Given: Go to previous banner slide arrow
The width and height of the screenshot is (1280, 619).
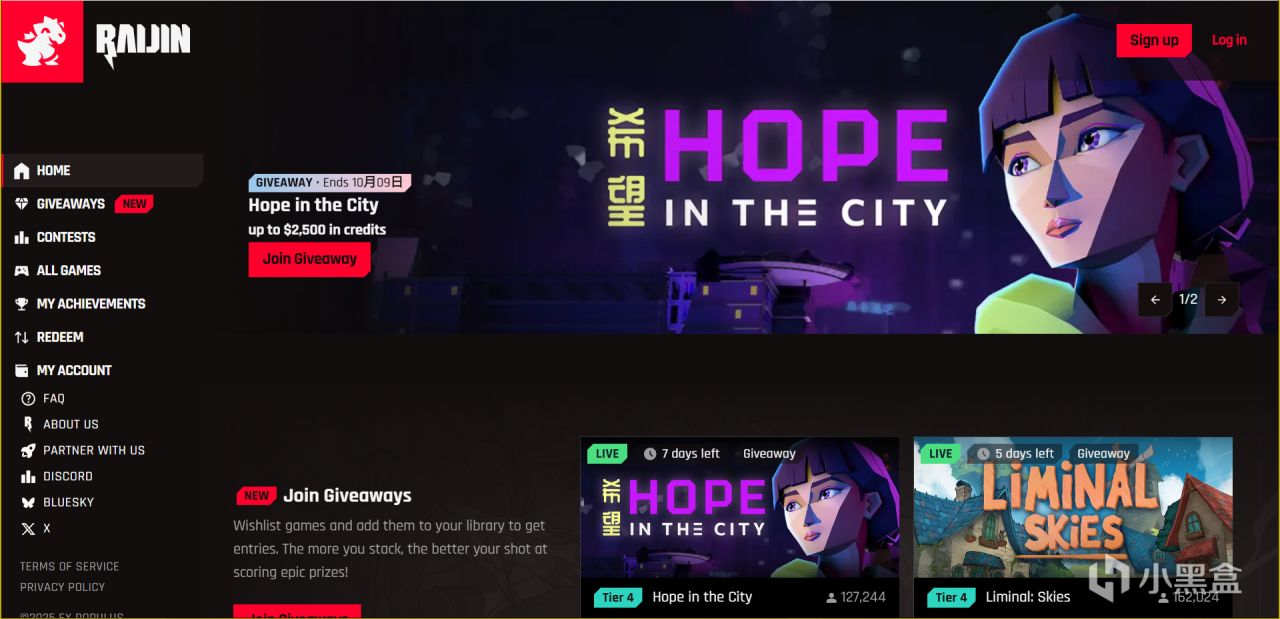Looking at the screenshot, I should [1155, 299].
